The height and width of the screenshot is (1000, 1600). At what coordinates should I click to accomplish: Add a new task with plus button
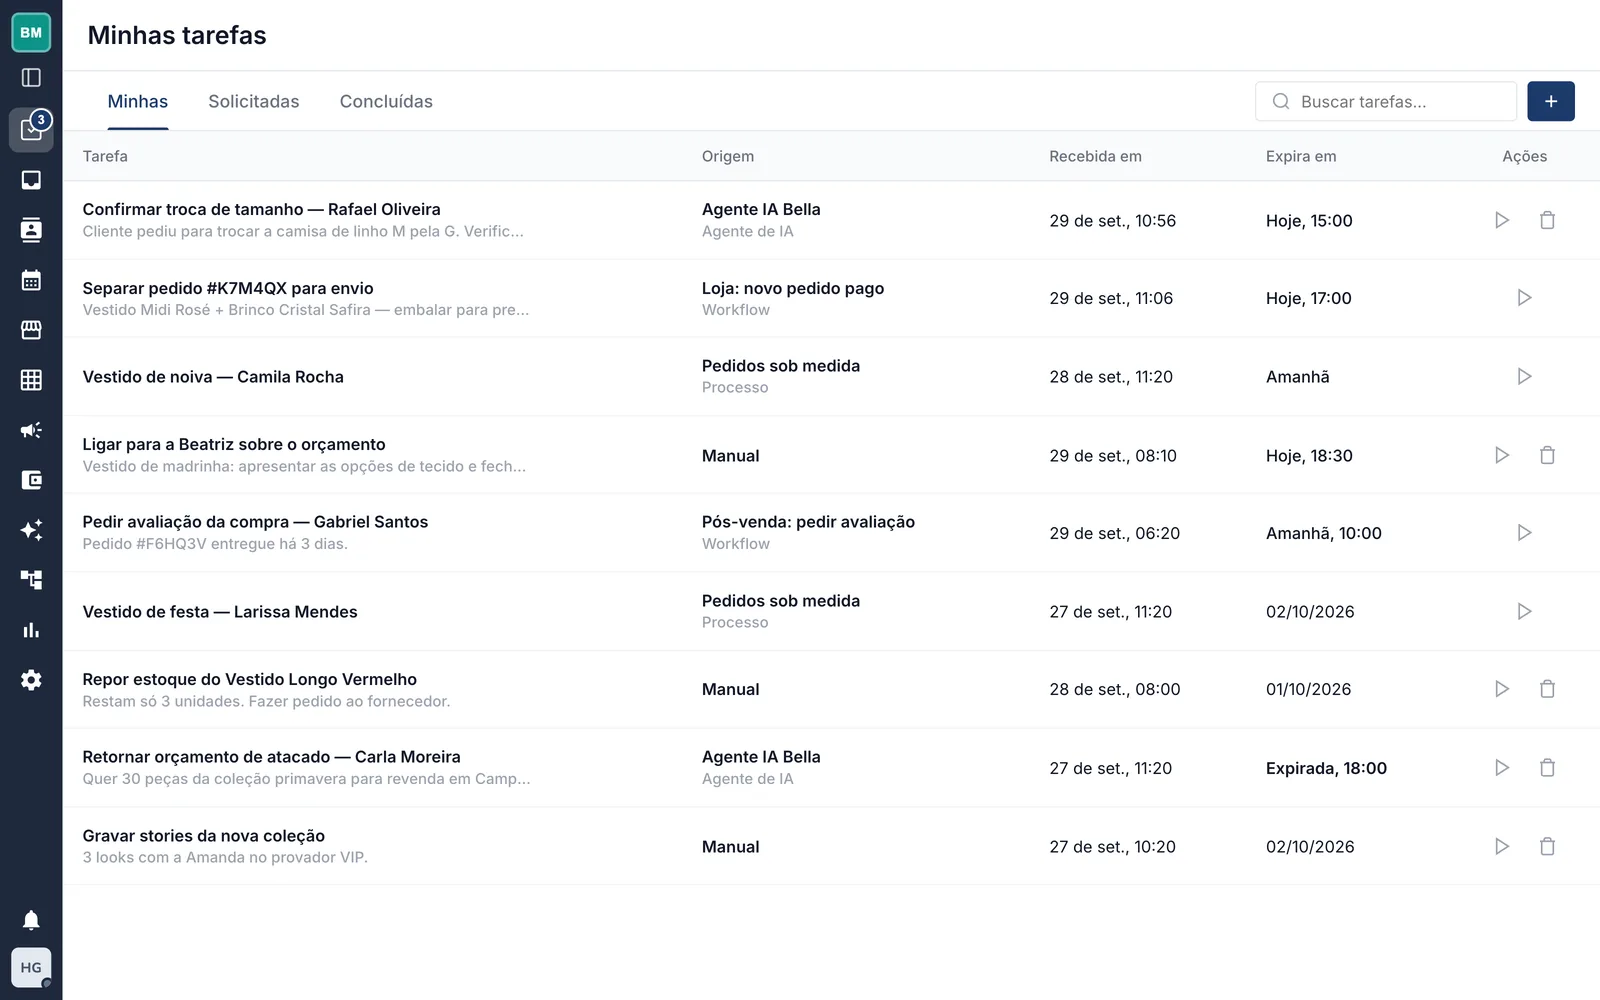click(x=1551, y=101)
